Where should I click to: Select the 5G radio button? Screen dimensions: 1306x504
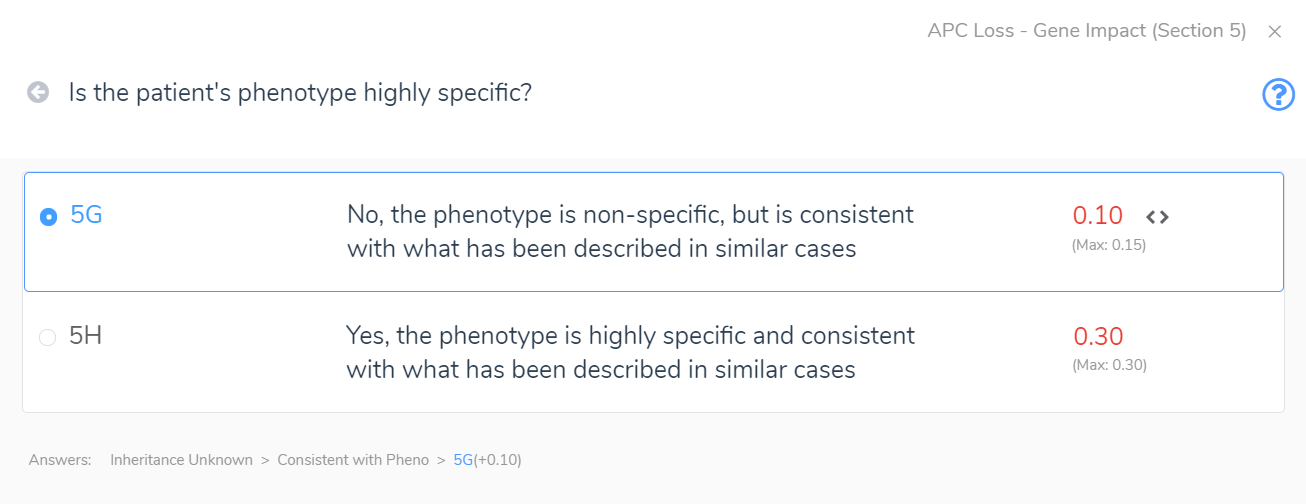(48, 217)
